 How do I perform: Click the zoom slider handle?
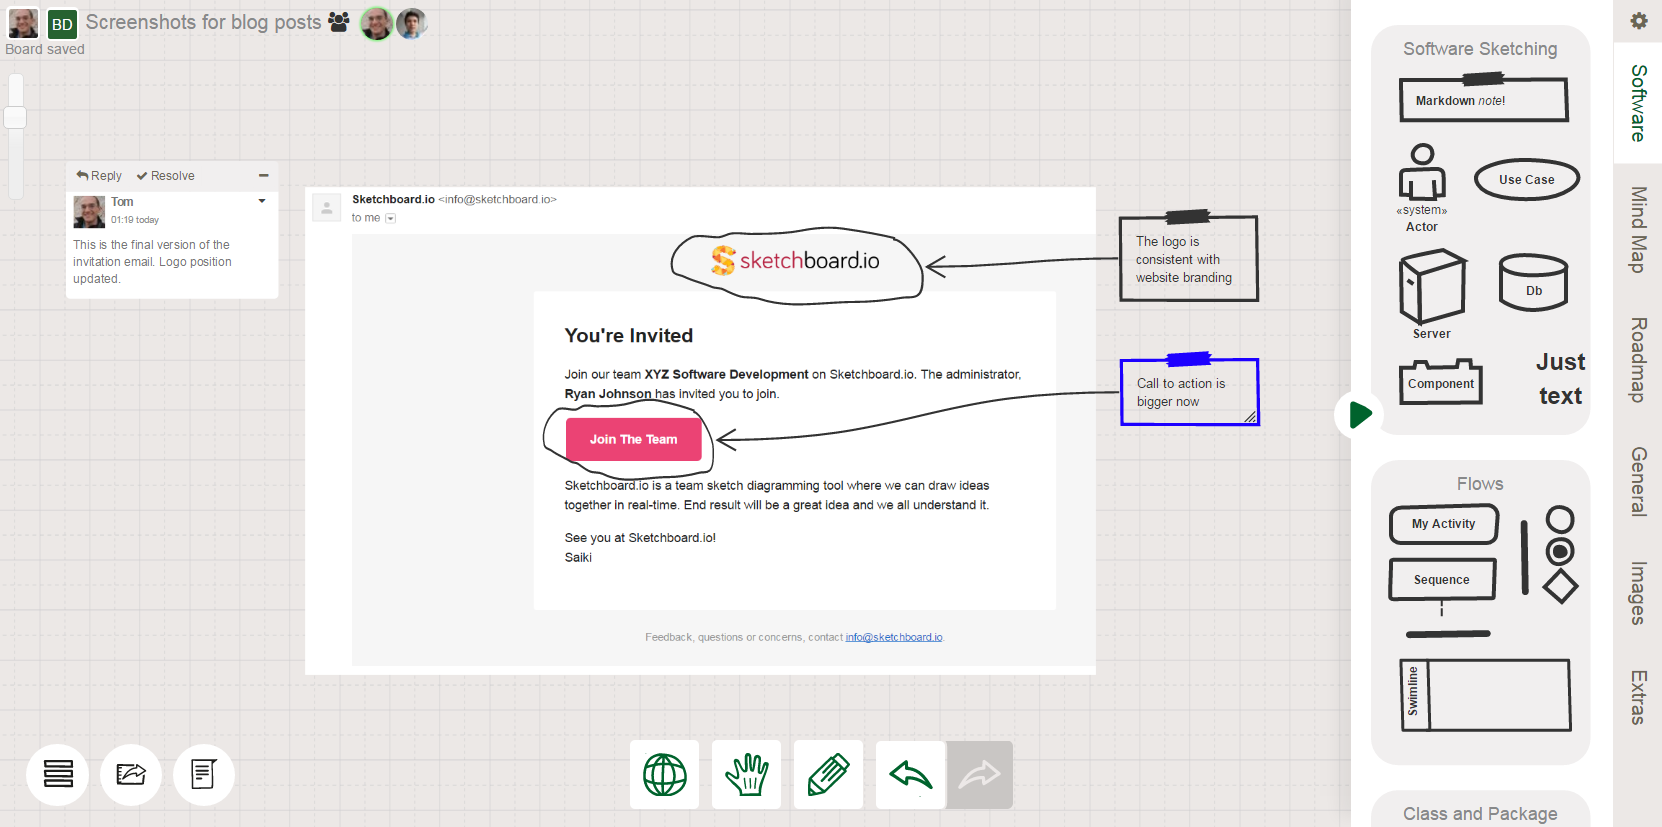click(15, 117)
